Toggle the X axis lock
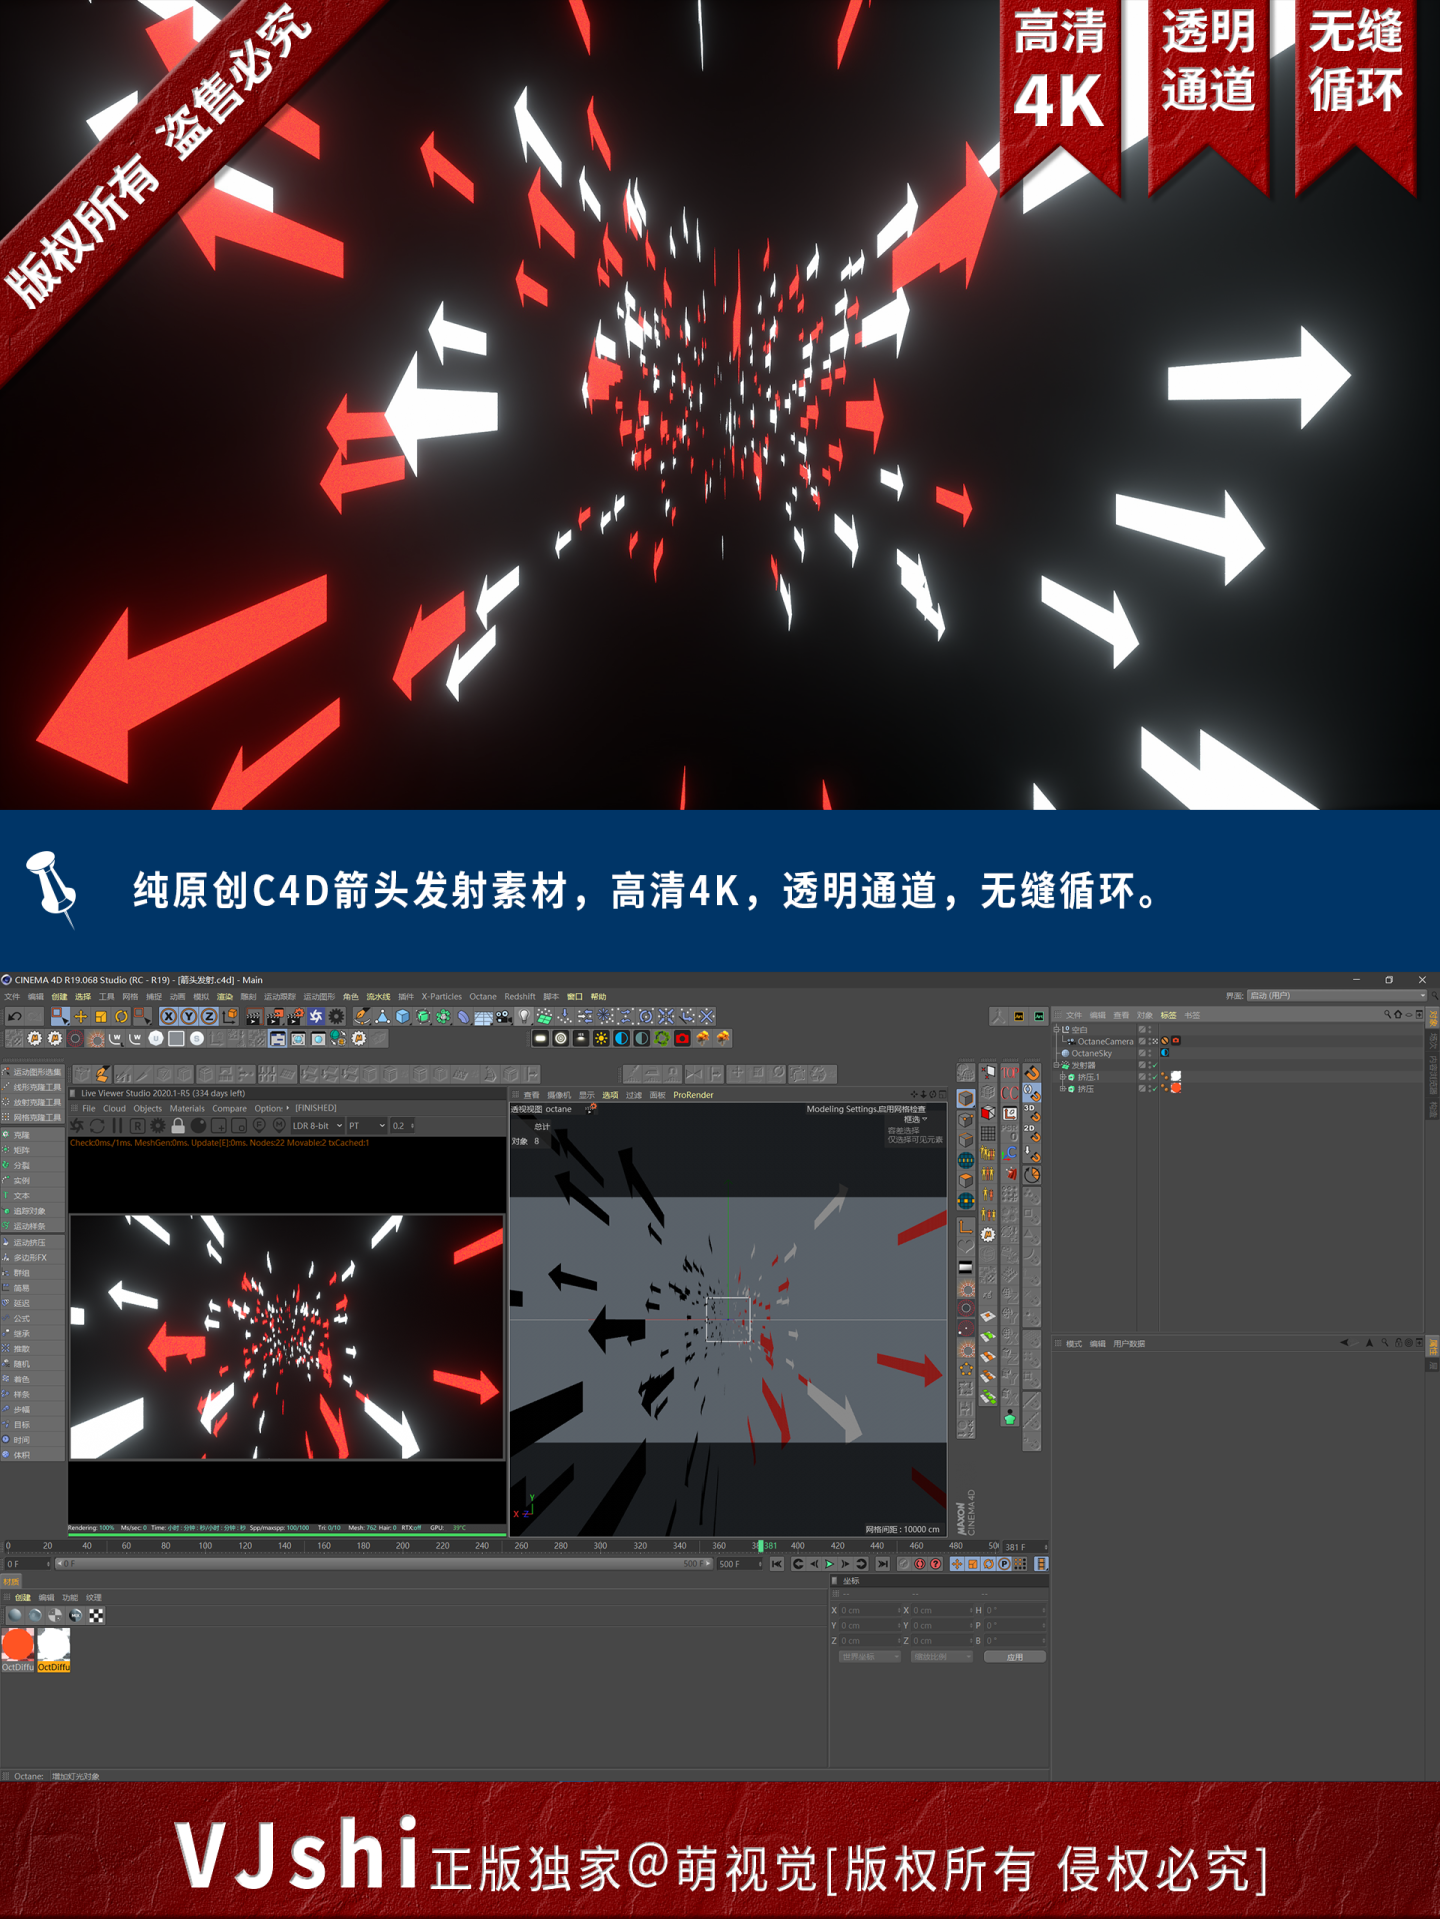Viewport: 1440px width, 1919px height. tap(169, 1016)
